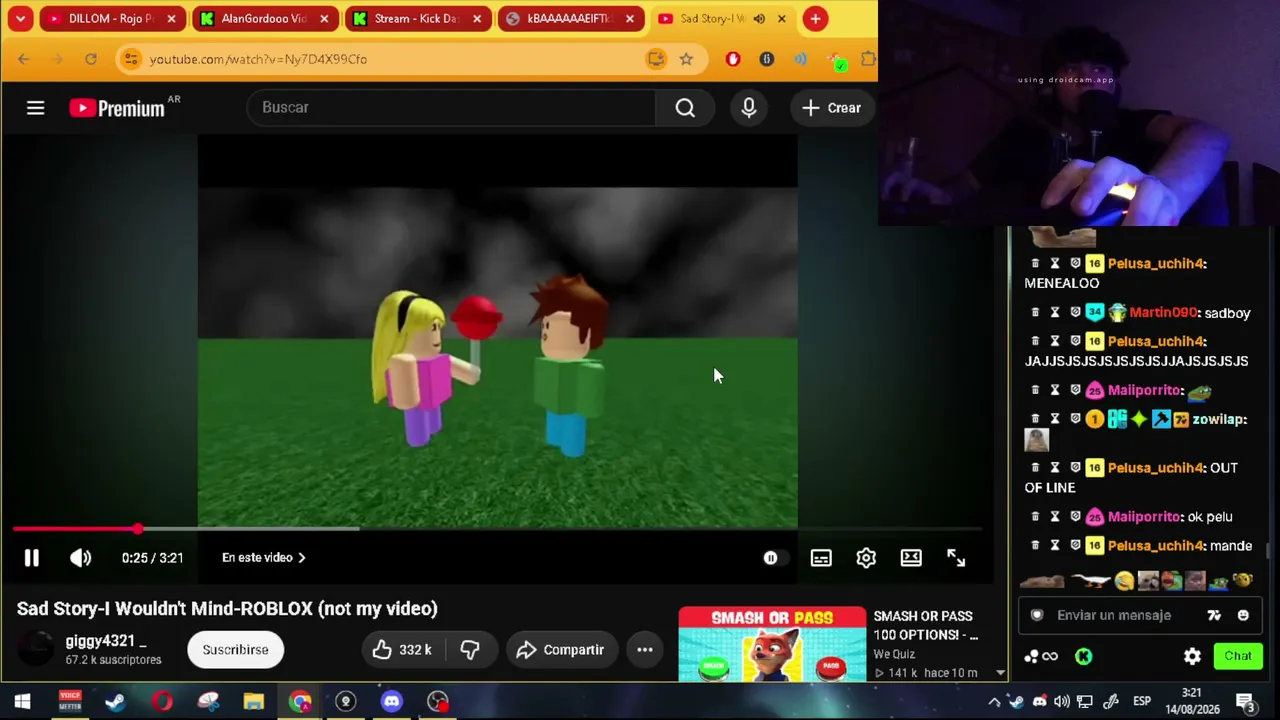Open the subtitles control on the player
The width and height of the screenshot is (1280, 720).
[821, 558]
